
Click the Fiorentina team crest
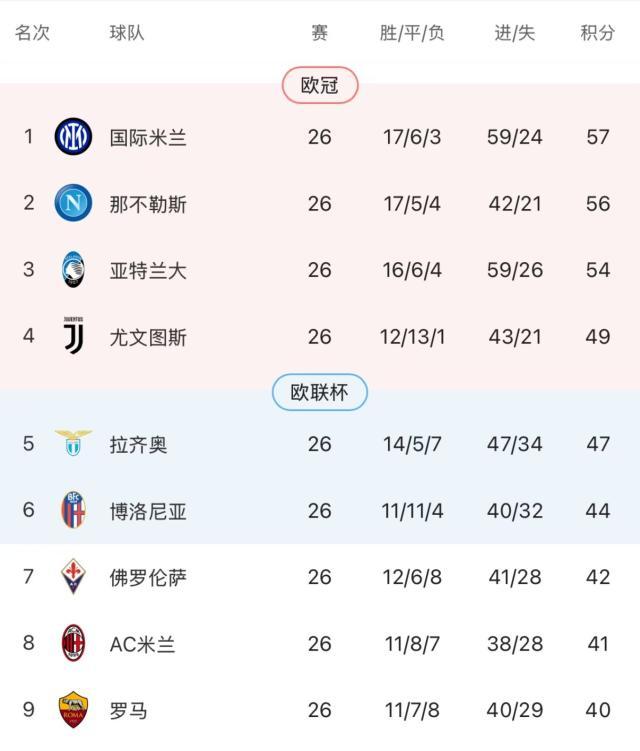point(73,577)
